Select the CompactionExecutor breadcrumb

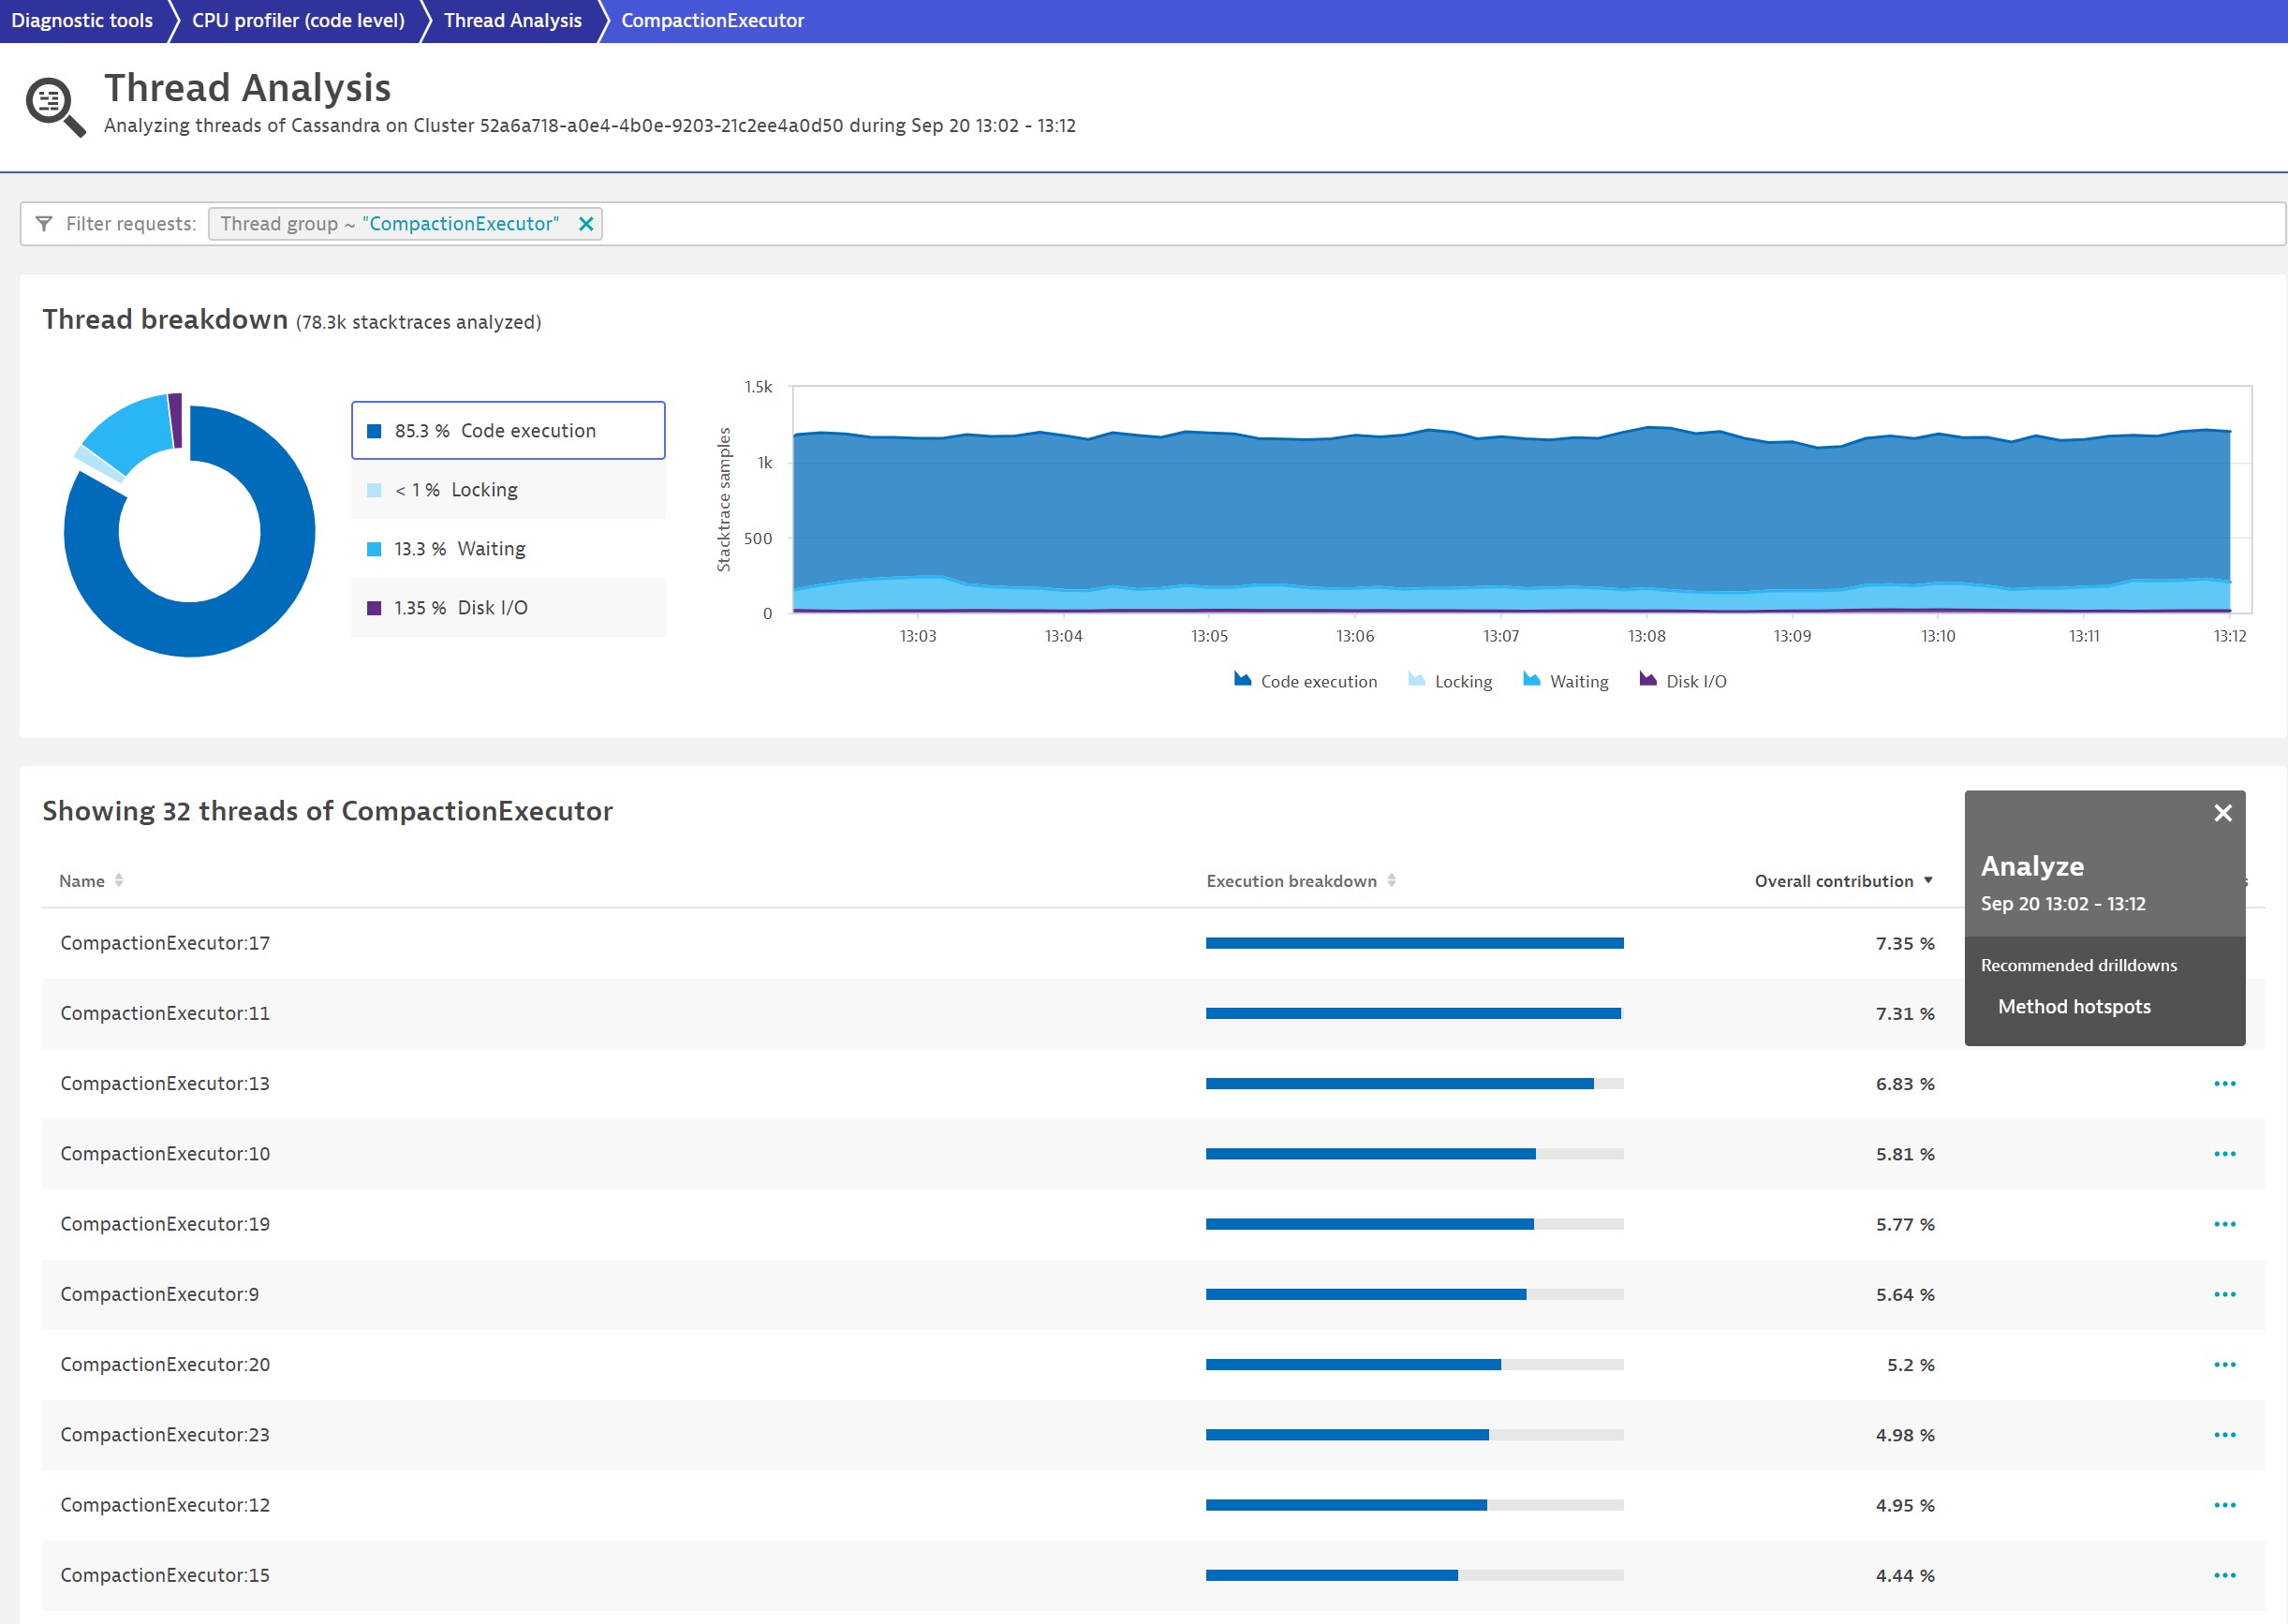(x=712, y=21)
